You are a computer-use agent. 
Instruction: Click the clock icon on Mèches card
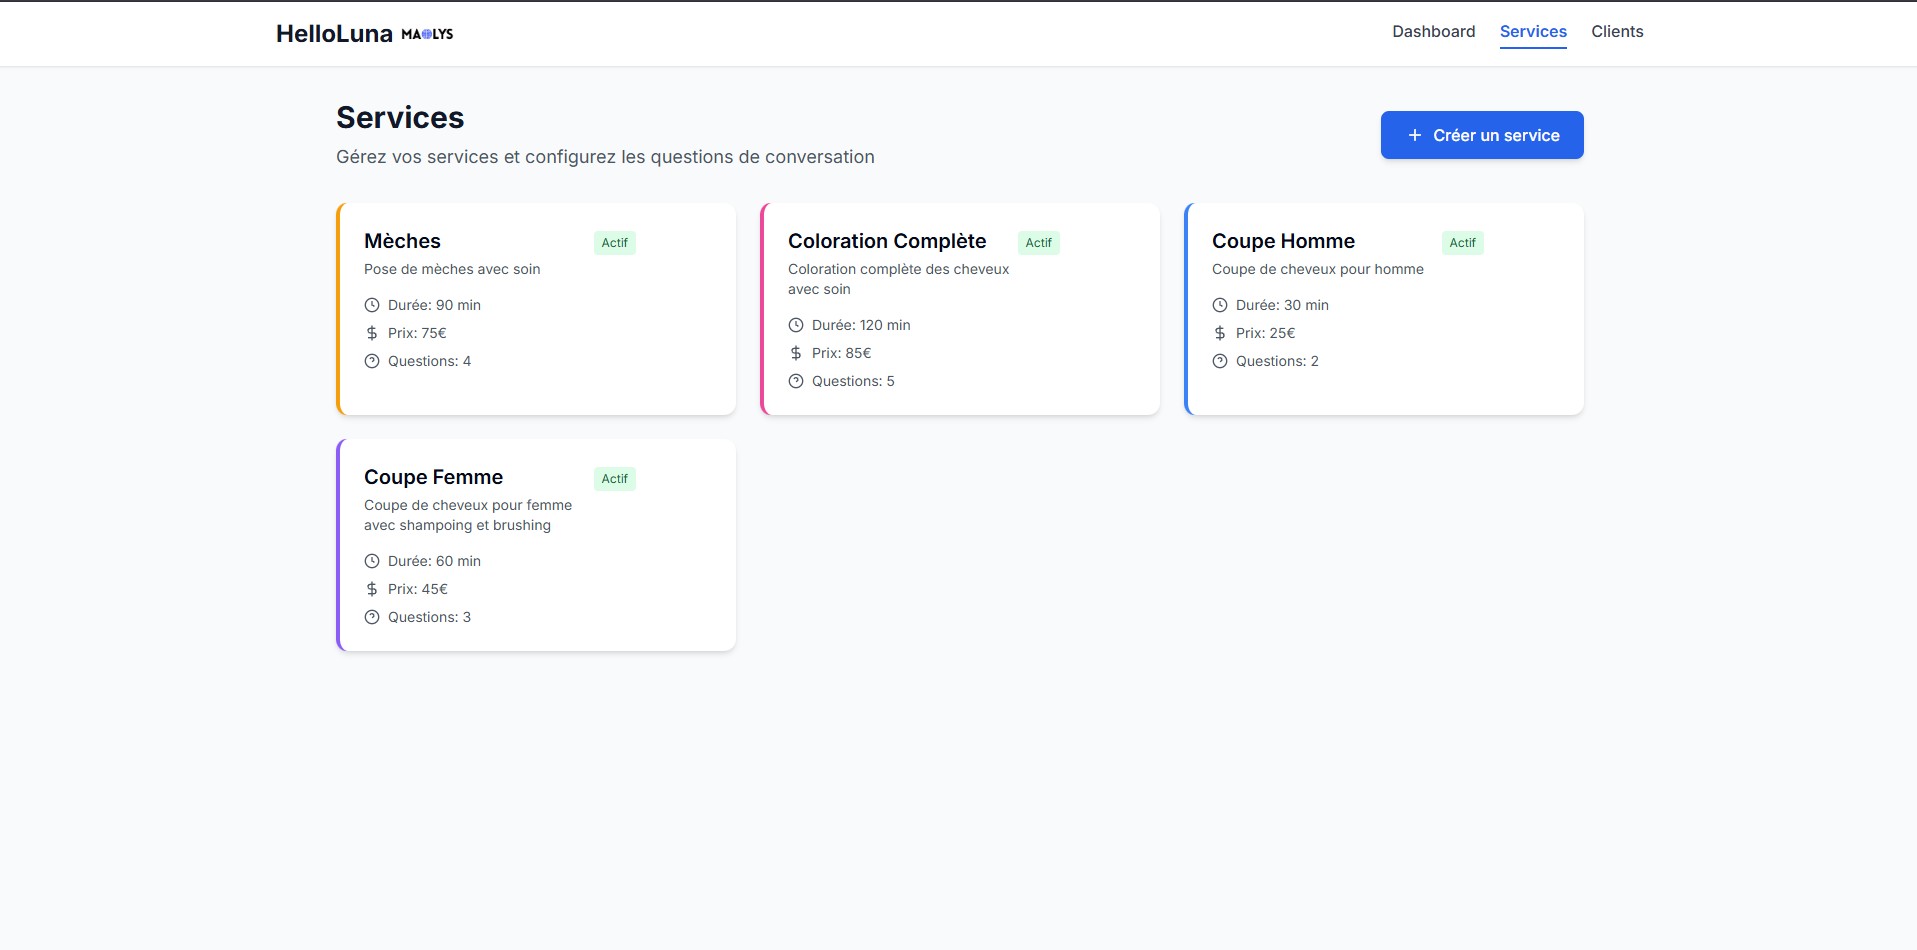coord(372,305)
